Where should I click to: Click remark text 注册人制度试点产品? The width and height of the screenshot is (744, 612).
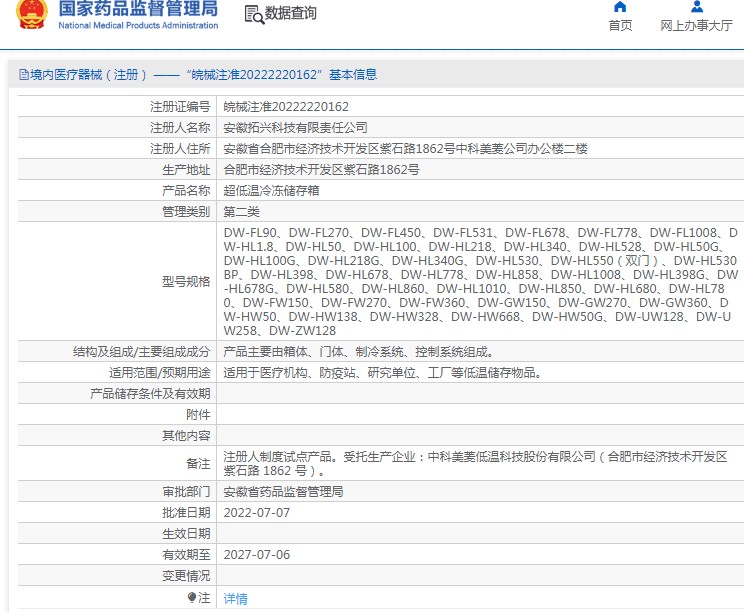tap(475, 464)
